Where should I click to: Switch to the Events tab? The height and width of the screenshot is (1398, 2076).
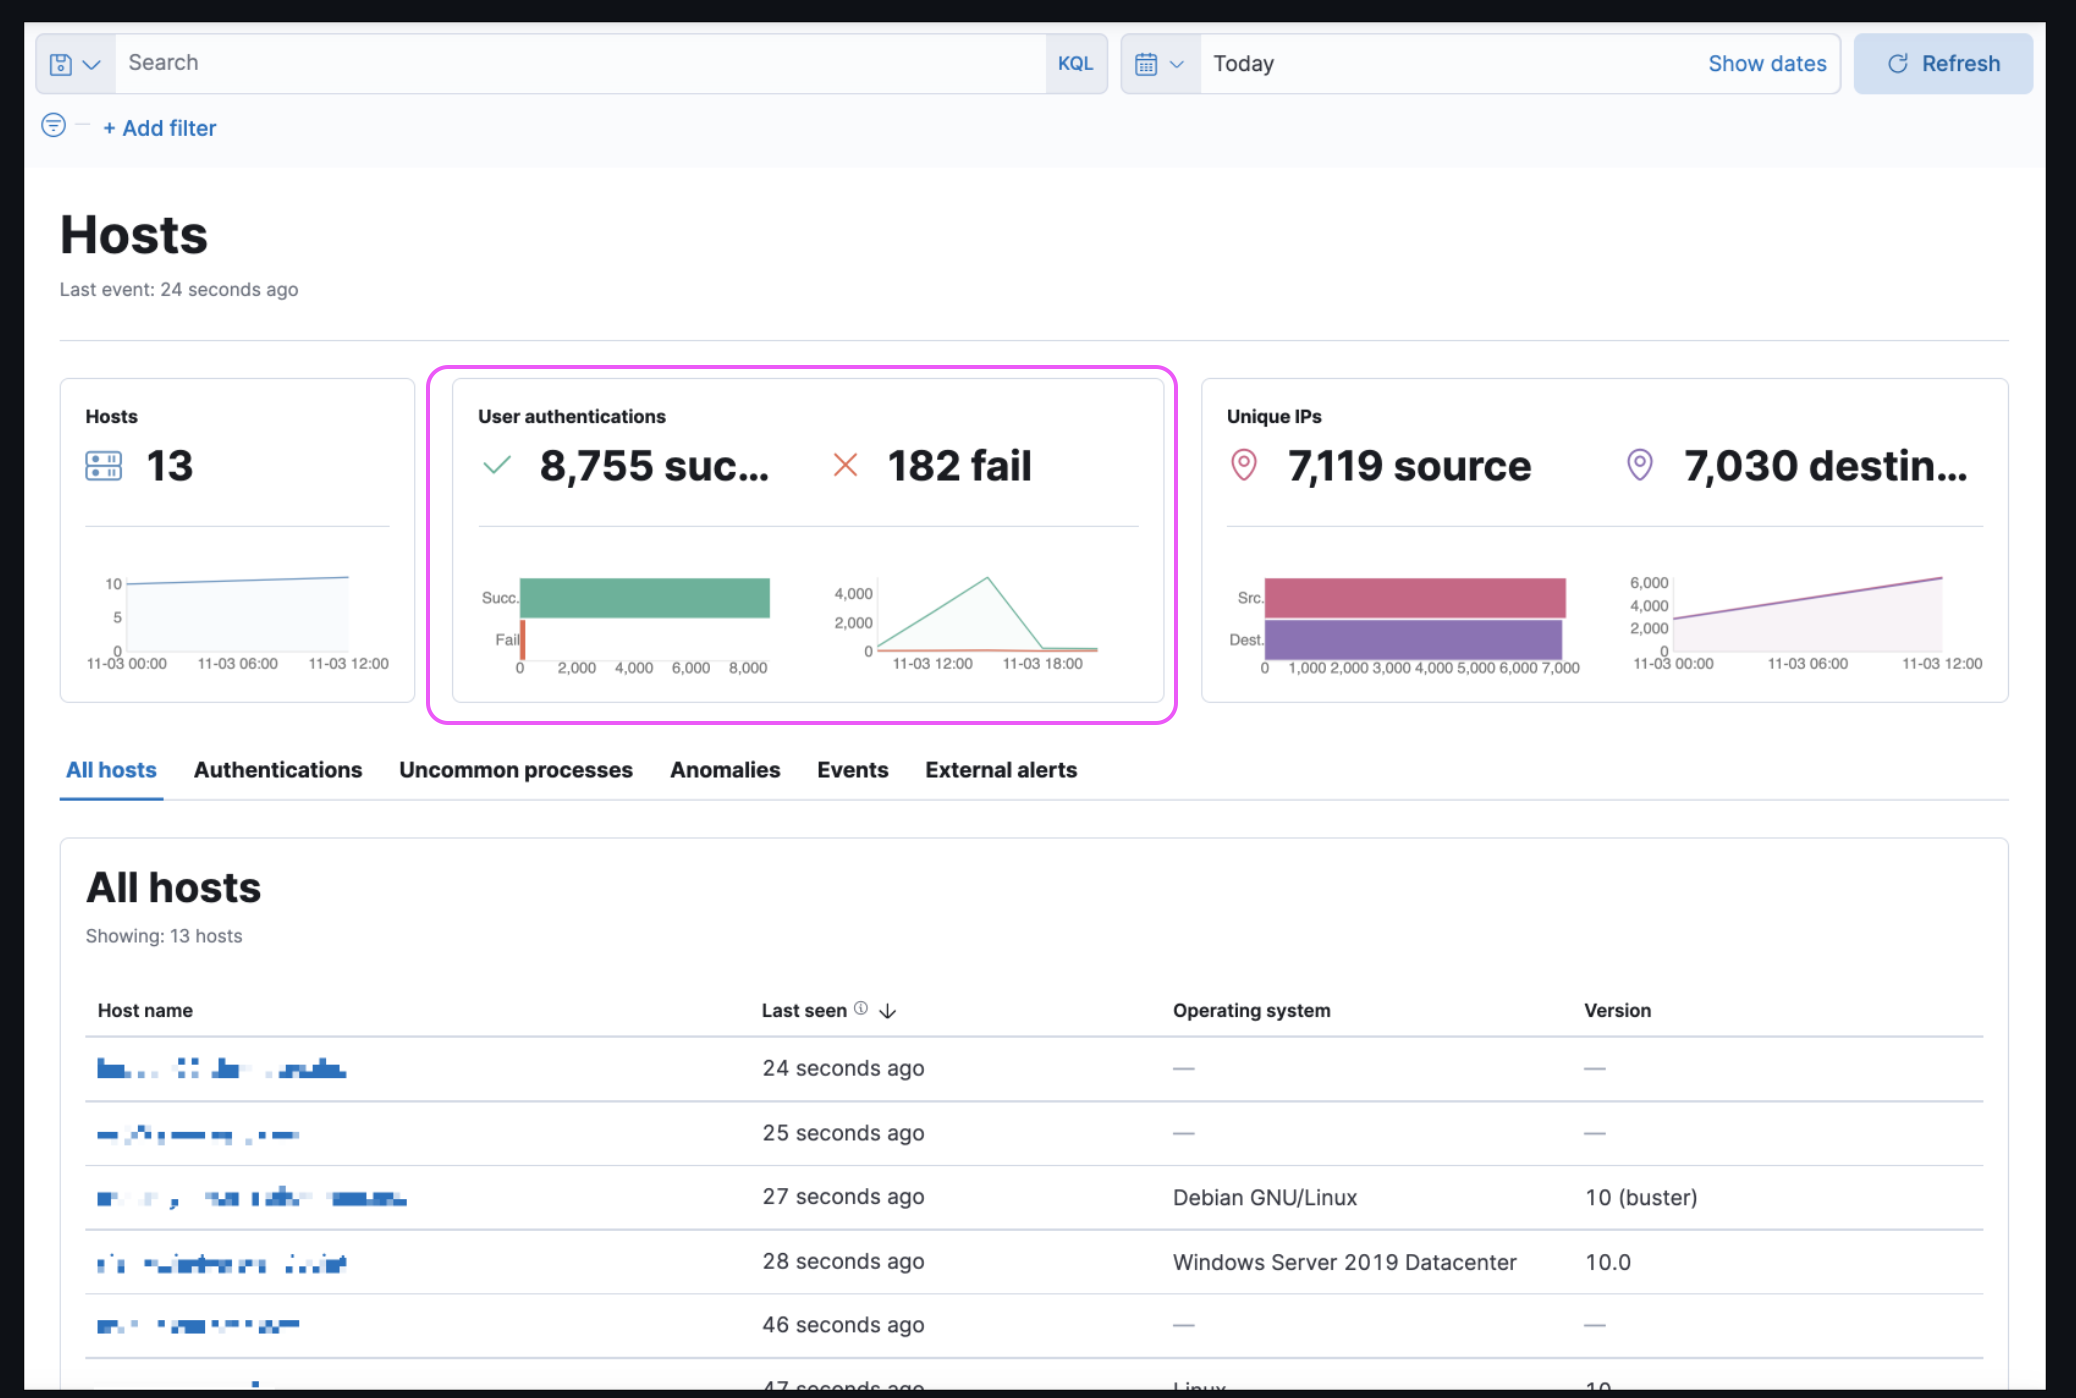(852, 770)
